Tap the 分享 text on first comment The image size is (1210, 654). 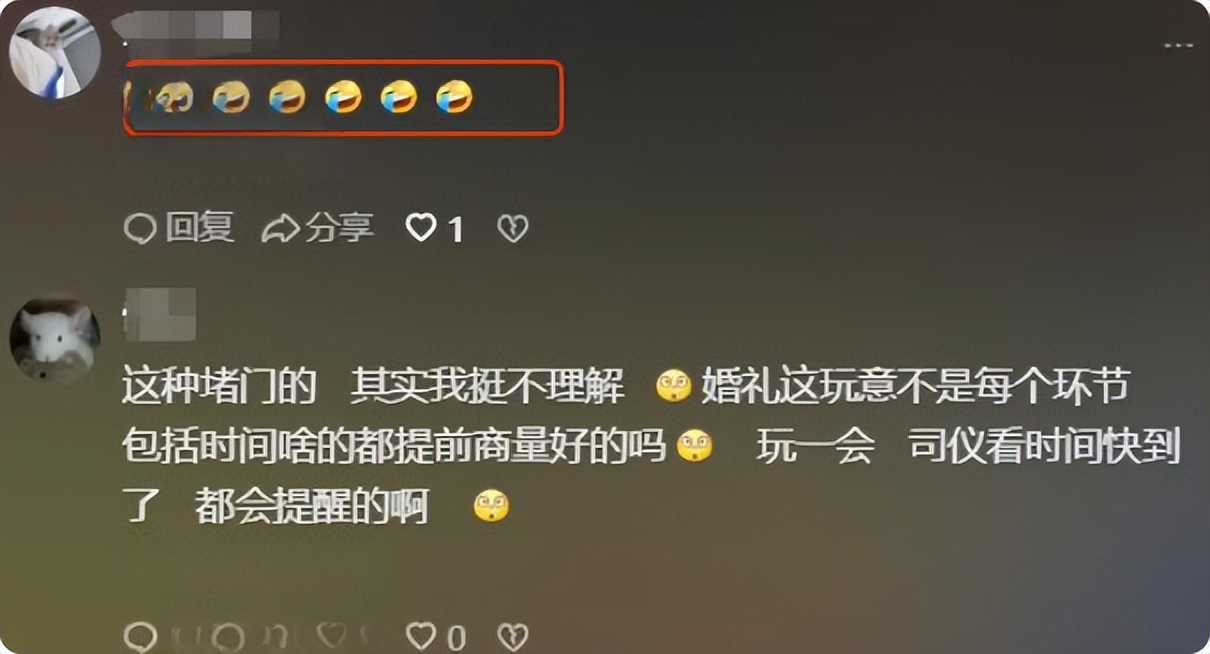339,228
